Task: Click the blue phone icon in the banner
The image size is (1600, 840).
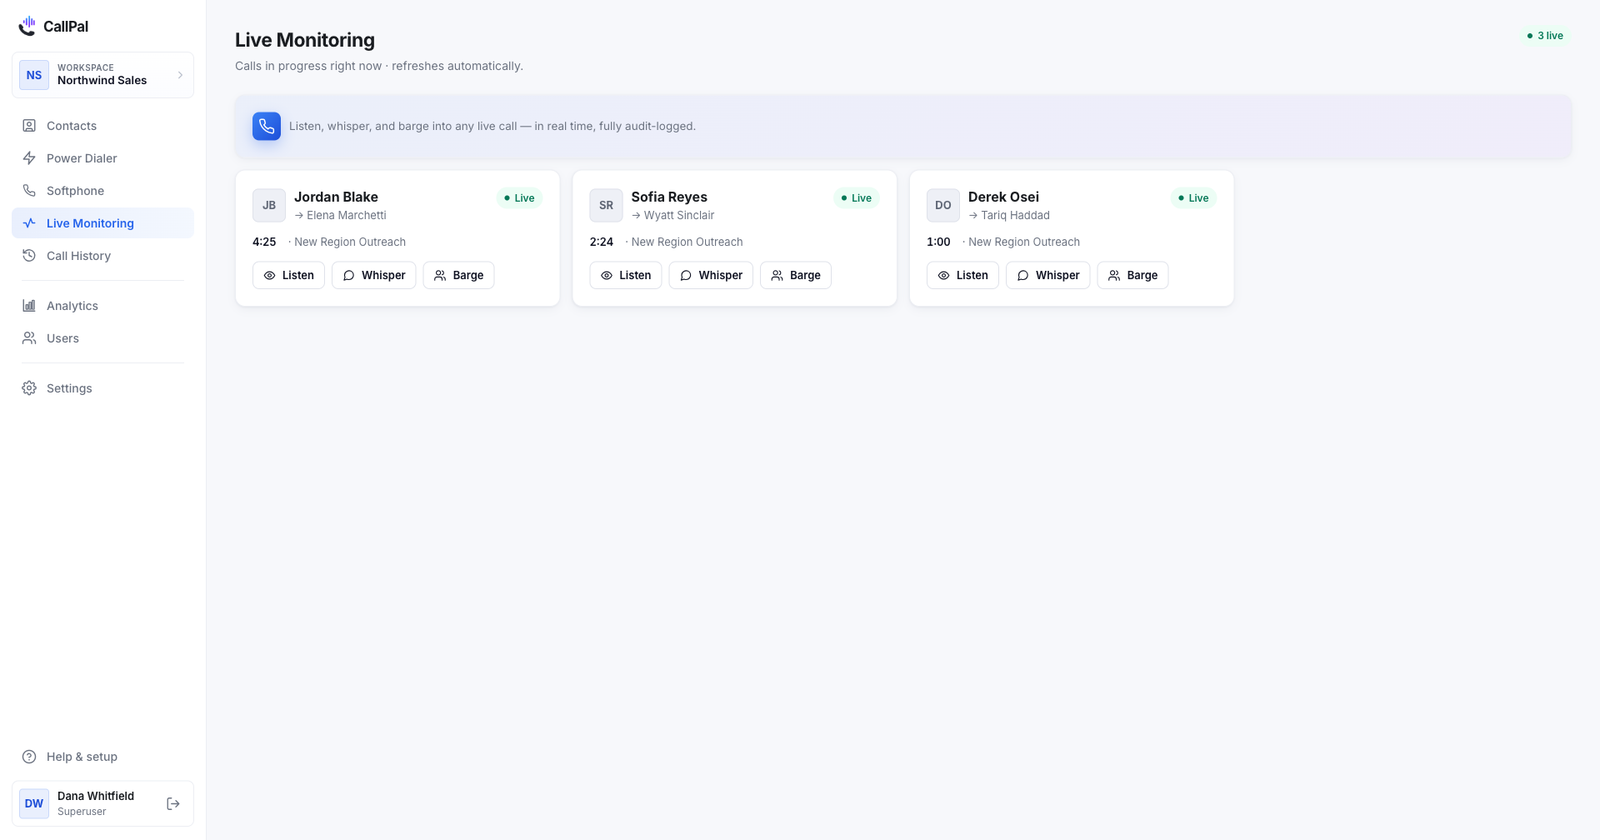Action: [x=267, y=126]
